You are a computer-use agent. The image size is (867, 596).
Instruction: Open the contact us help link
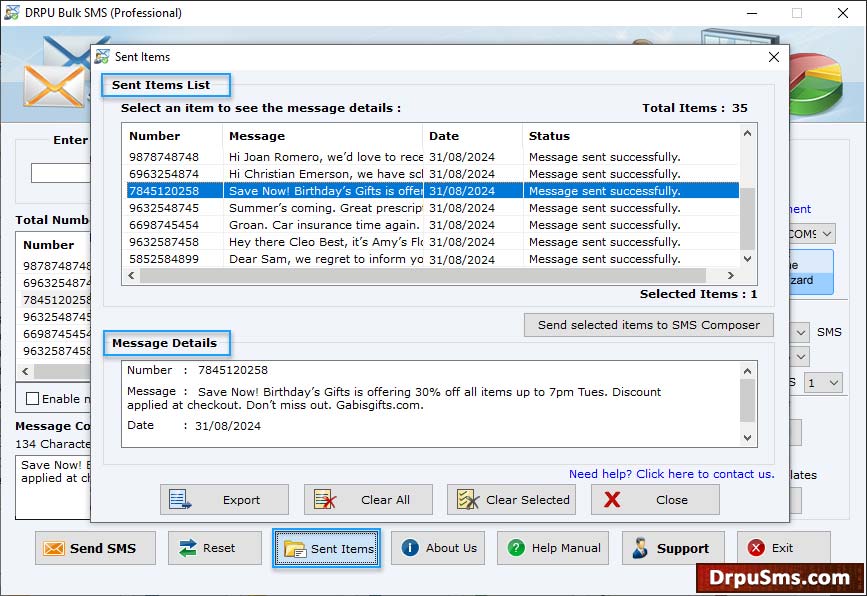tap(671, 474)
